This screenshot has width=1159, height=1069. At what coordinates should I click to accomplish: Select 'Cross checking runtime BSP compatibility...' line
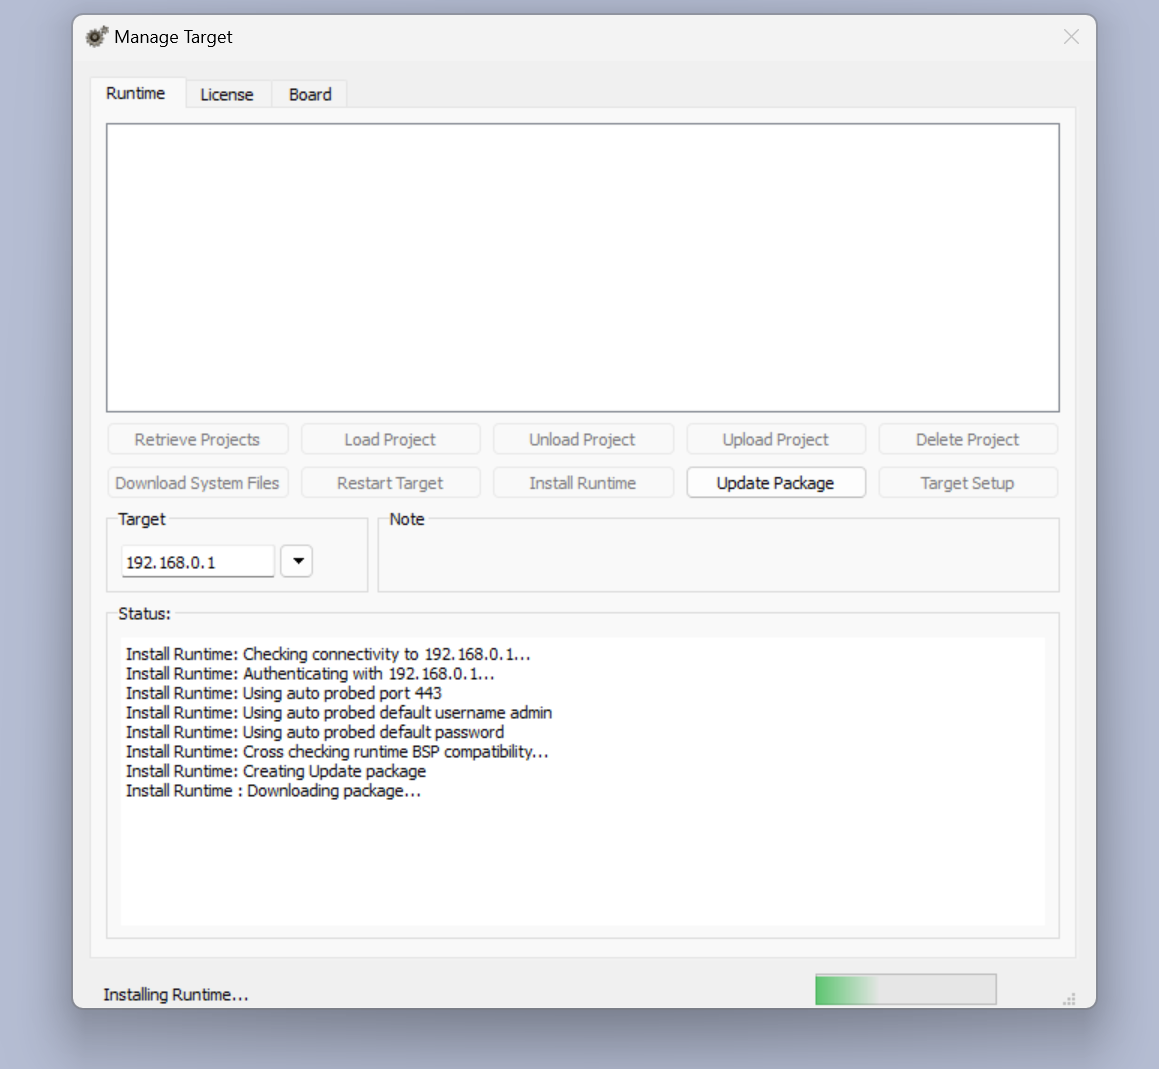(337, 751)
